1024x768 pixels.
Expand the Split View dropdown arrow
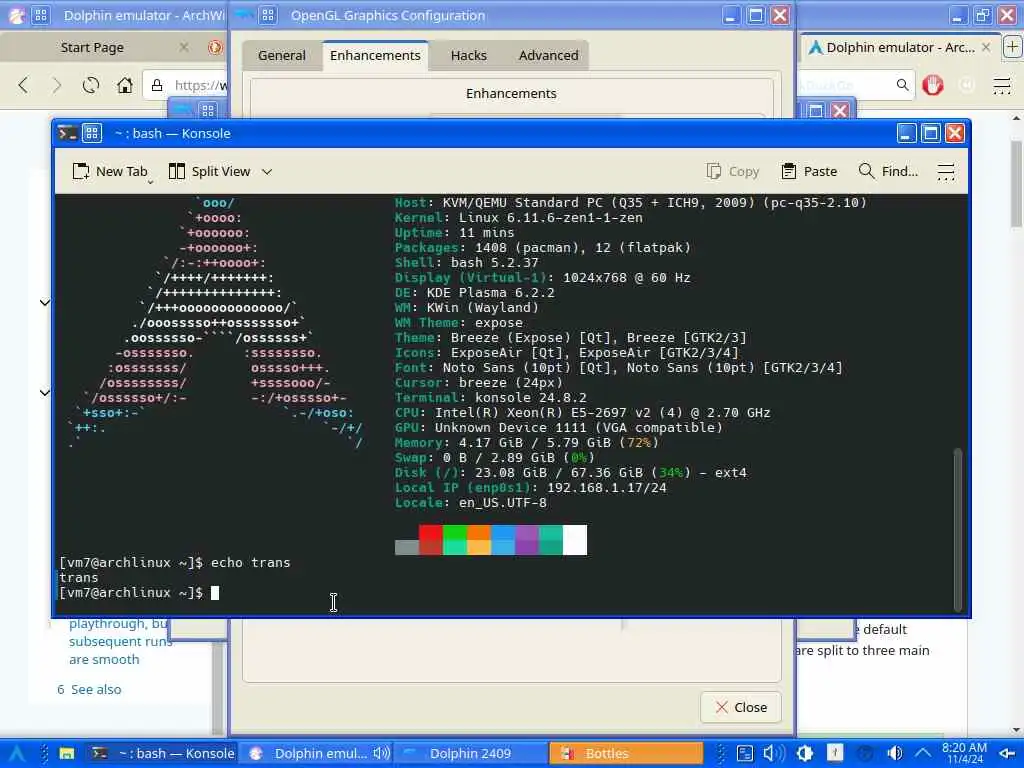click(266, 172)
